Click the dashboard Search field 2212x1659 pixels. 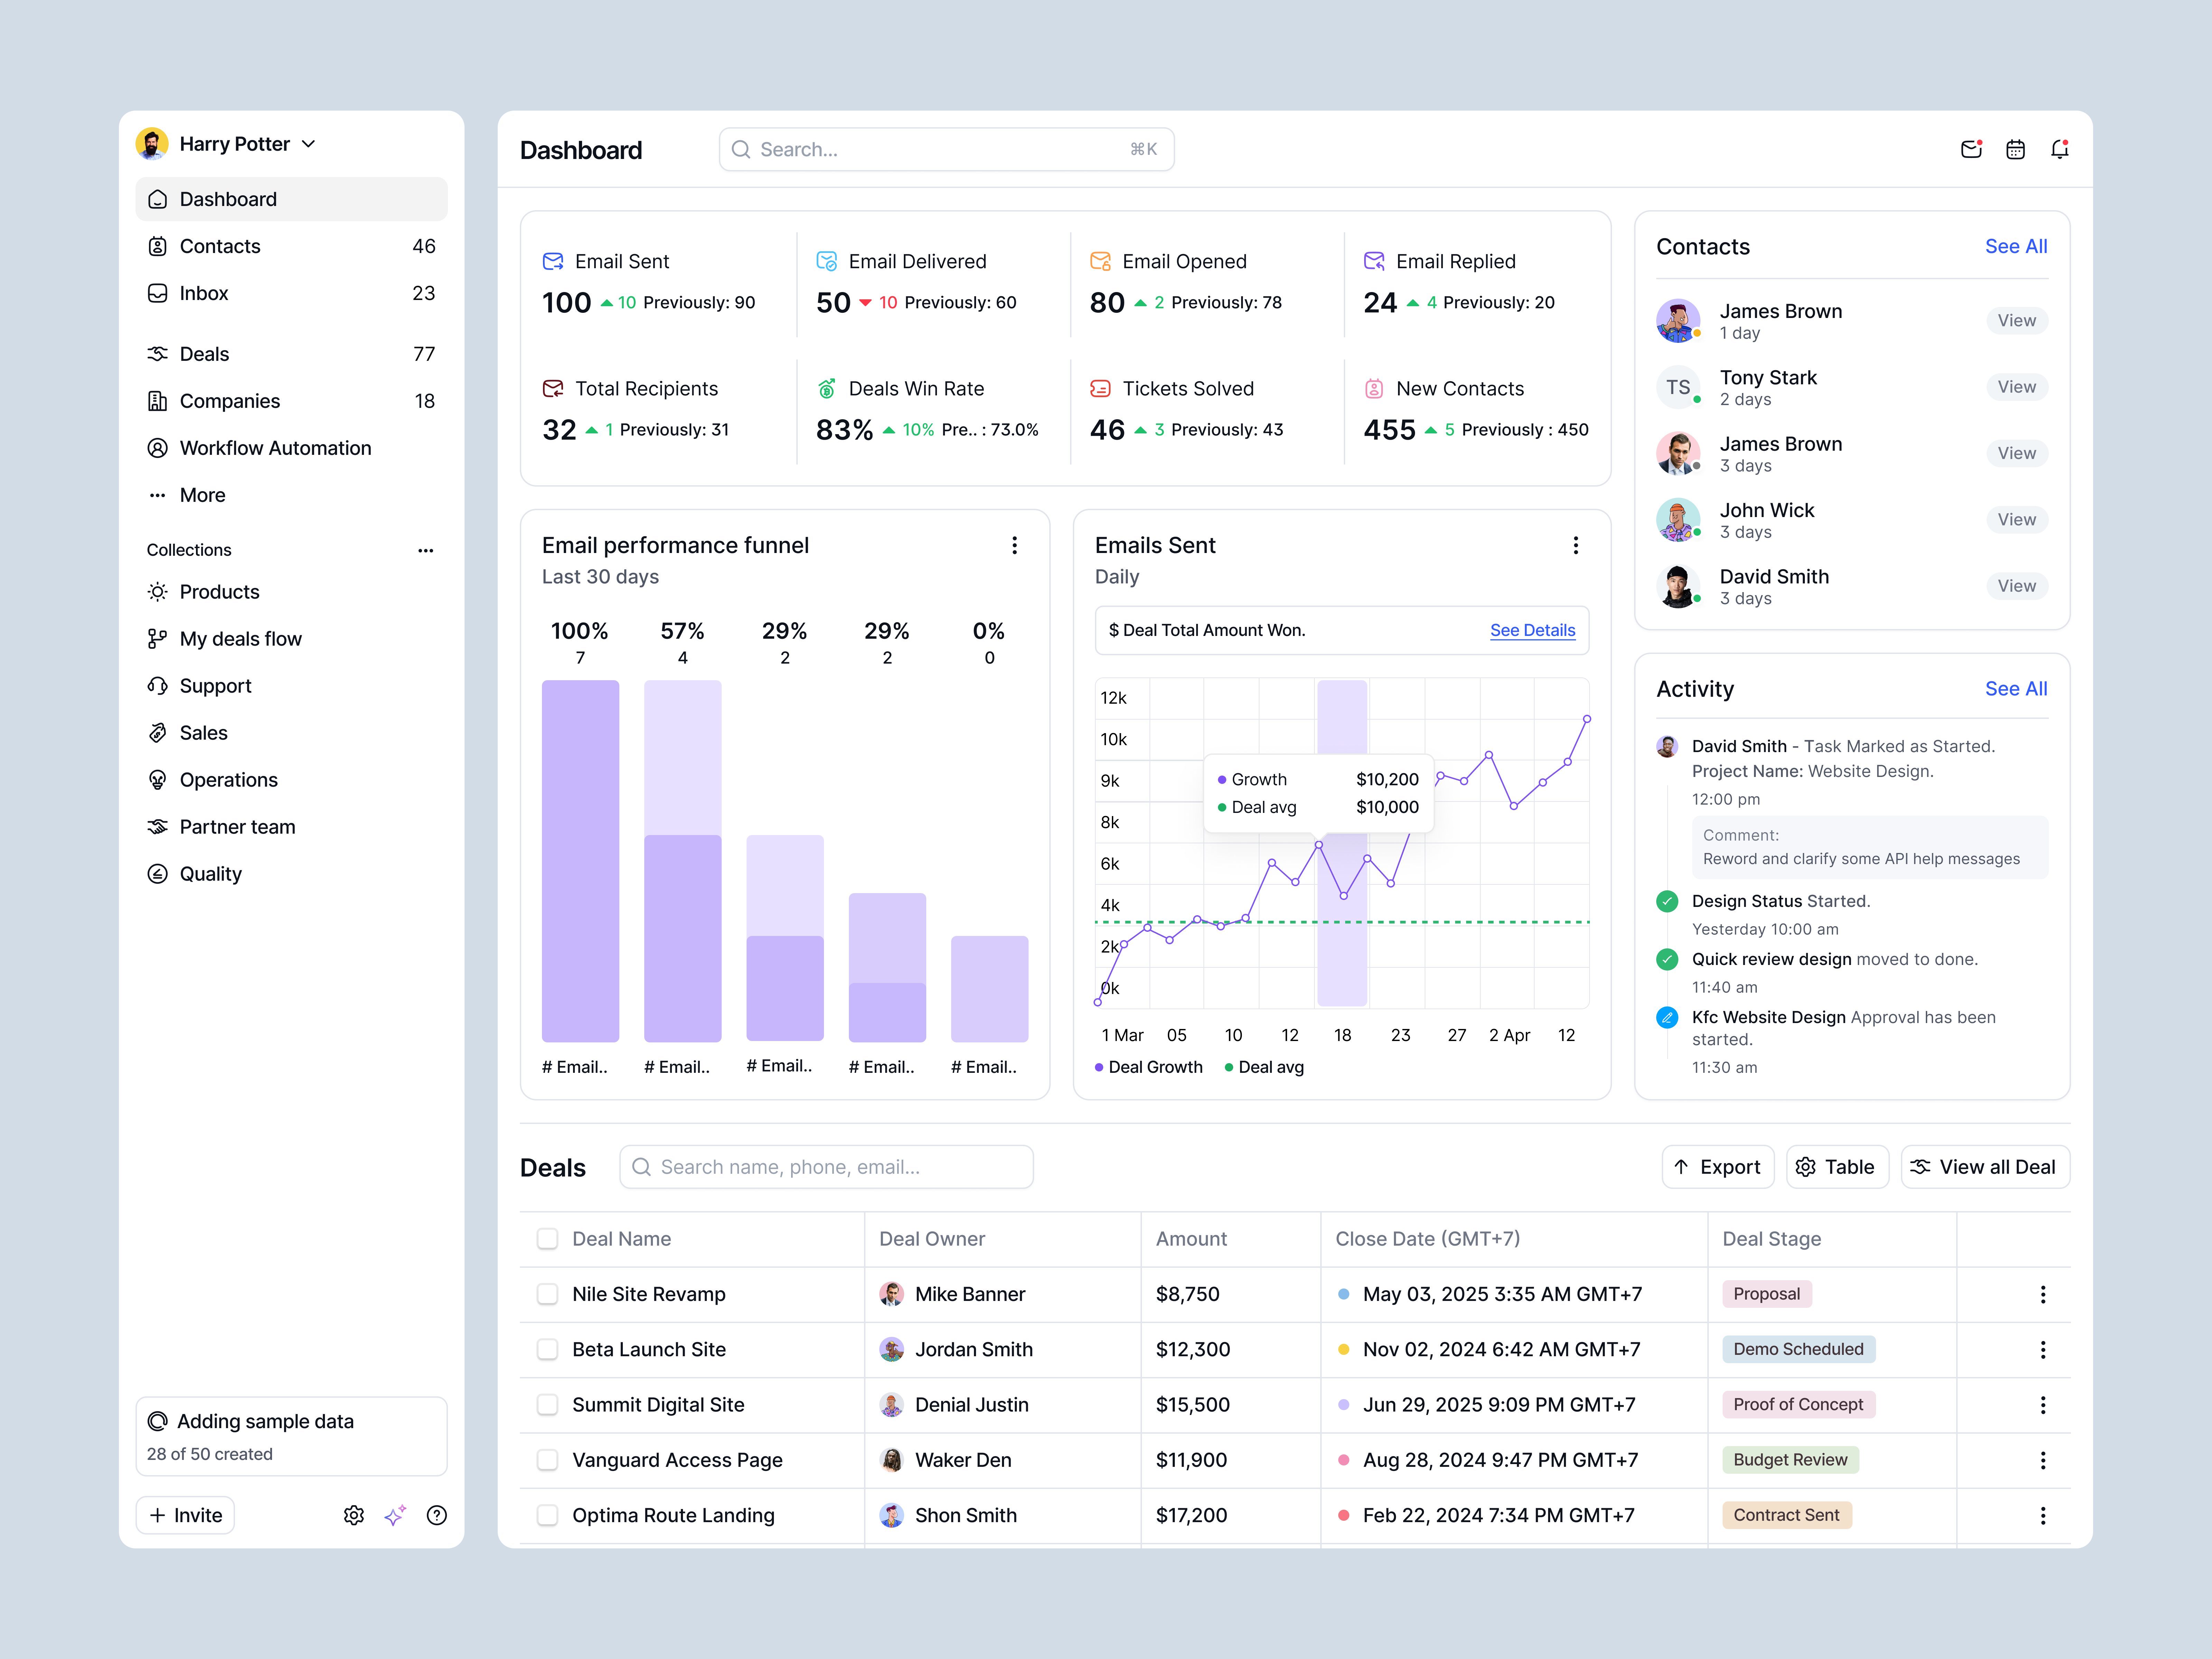pos(946,149)
